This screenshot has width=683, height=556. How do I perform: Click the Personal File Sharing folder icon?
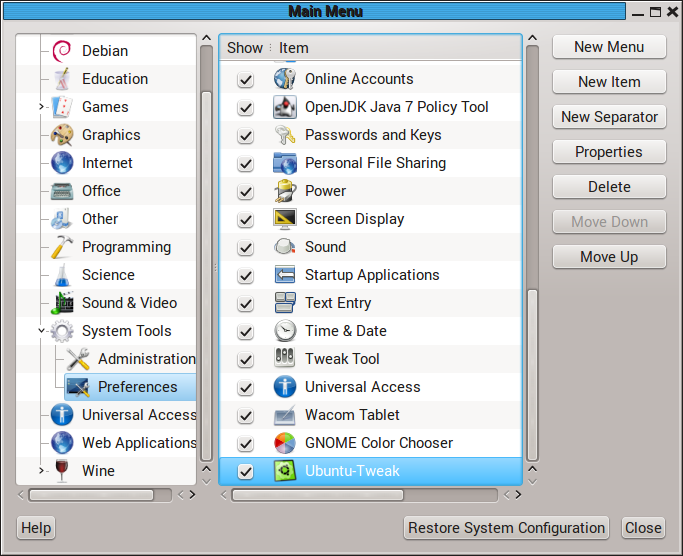(285, 163)
